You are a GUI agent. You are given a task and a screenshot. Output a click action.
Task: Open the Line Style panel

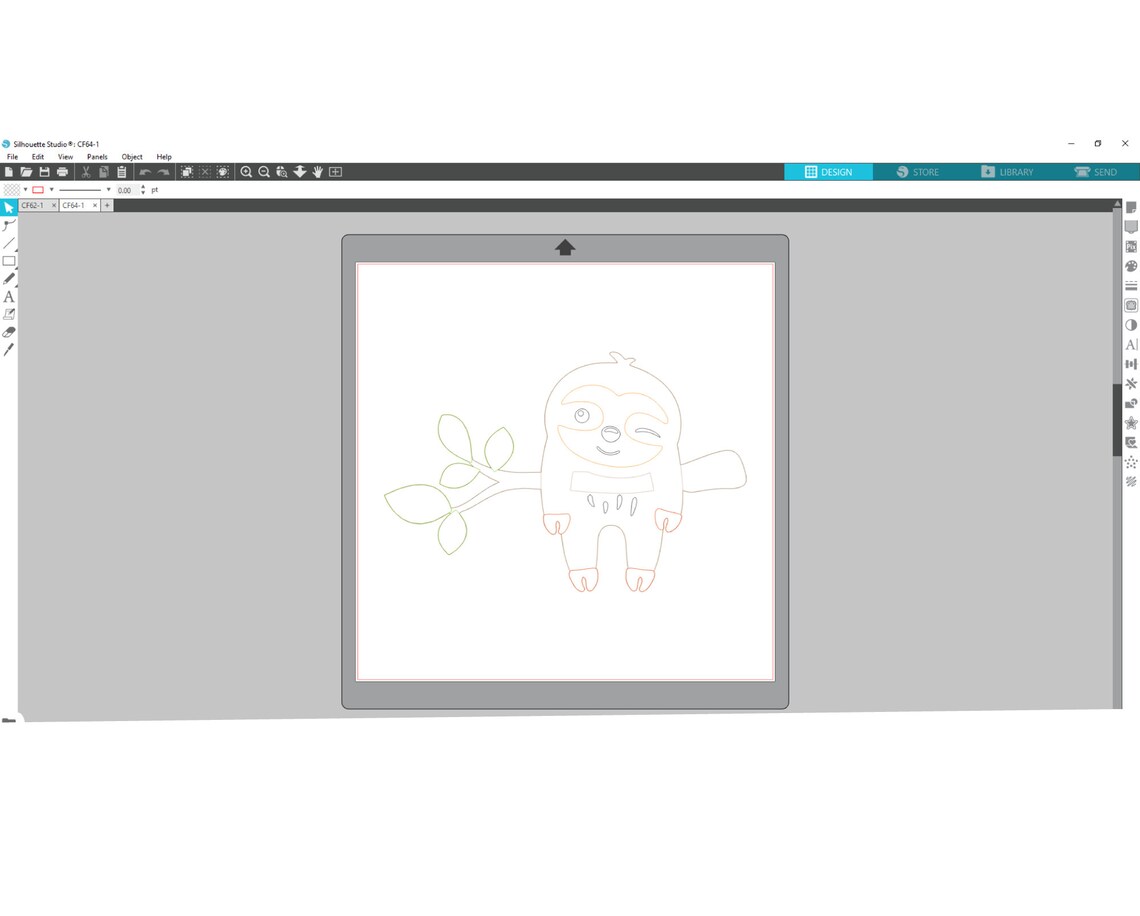[1131, 286]
